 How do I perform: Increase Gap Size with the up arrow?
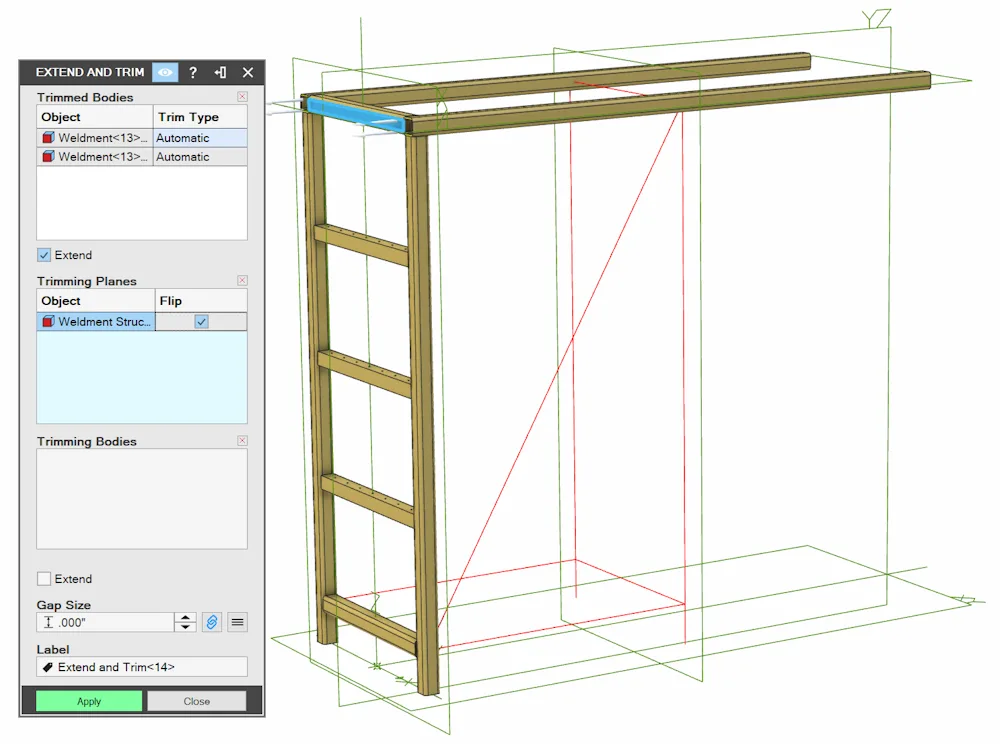185,618
